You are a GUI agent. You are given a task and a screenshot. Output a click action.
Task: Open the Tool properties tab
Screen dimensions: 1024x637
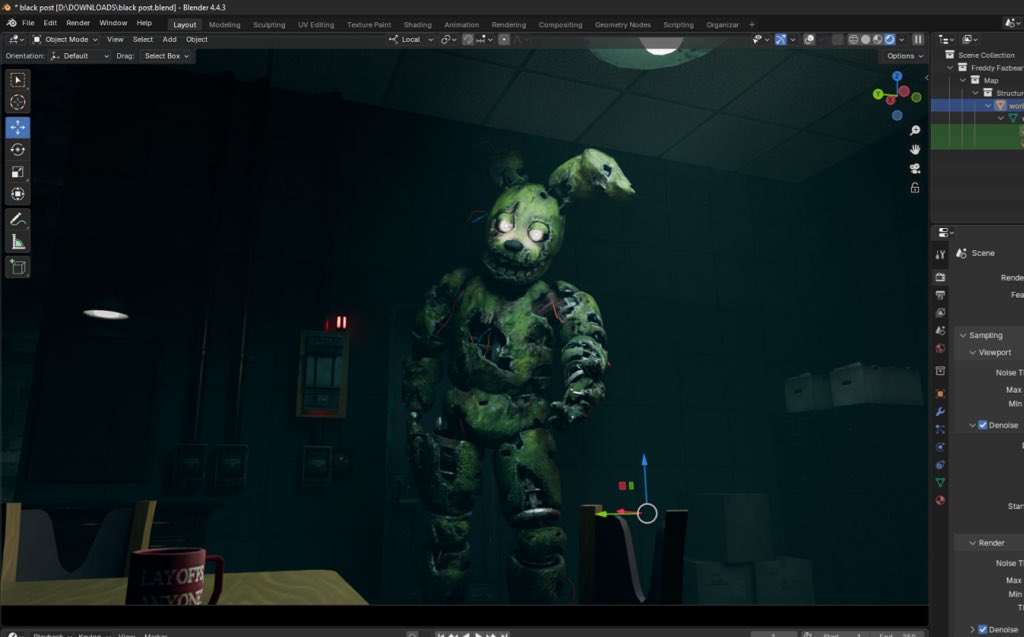[940, 255]
